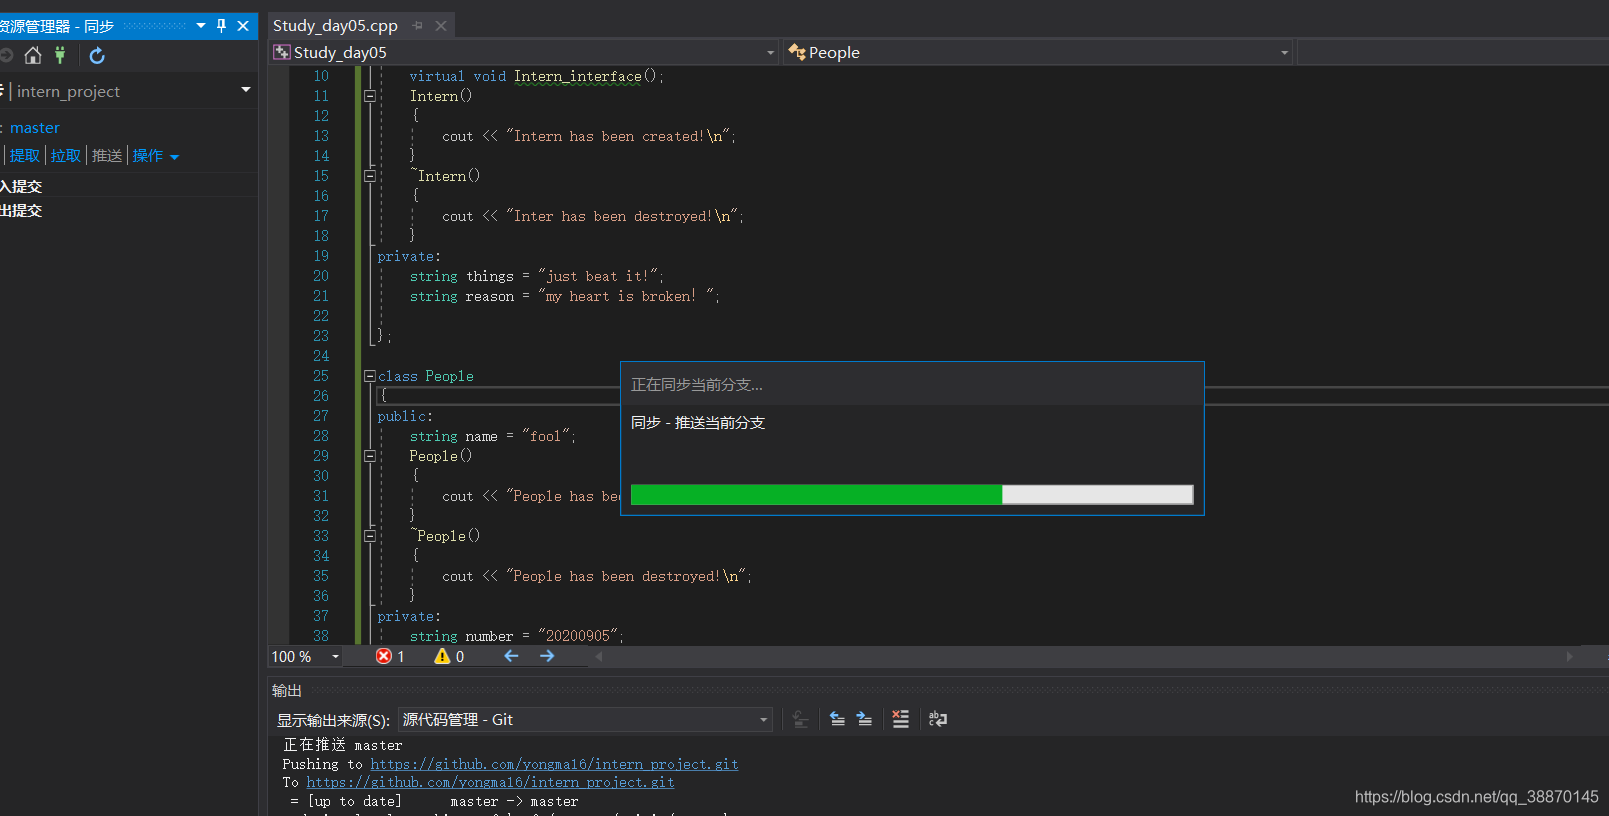The image size is (1609, 816).
Task: Click the People class icon in navigation bar
Action: click(x=797, y=52)
